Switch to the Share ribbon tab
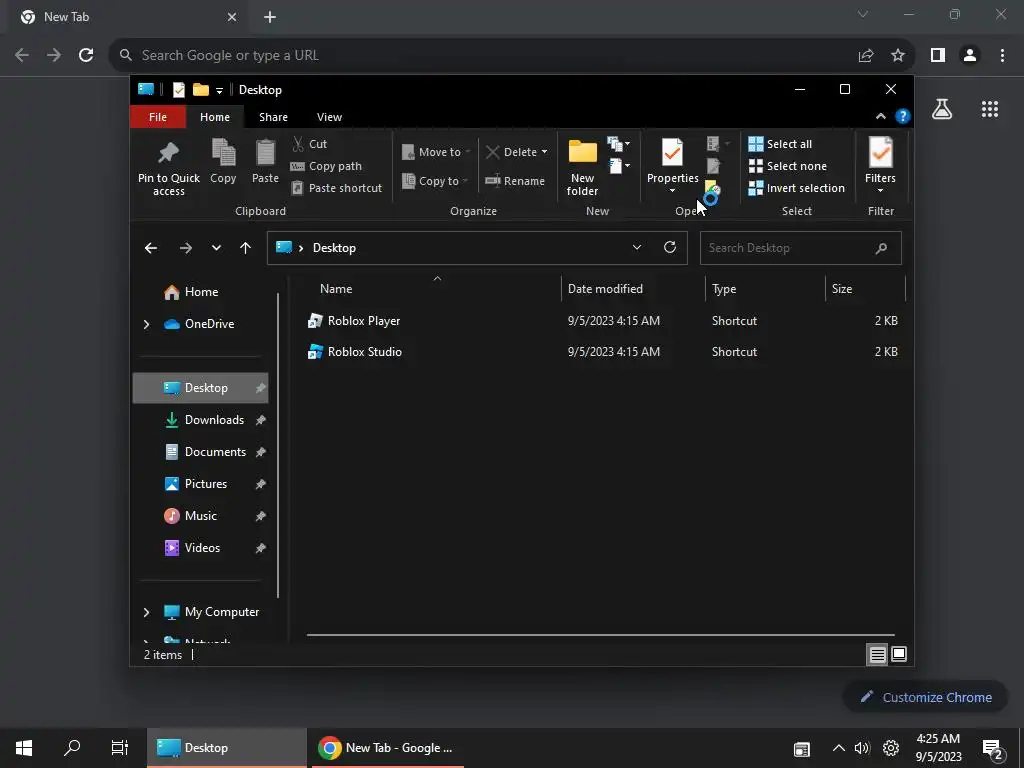Image resolution: width=1024 pixels, height=768 pixels. [x=273, y=117]
